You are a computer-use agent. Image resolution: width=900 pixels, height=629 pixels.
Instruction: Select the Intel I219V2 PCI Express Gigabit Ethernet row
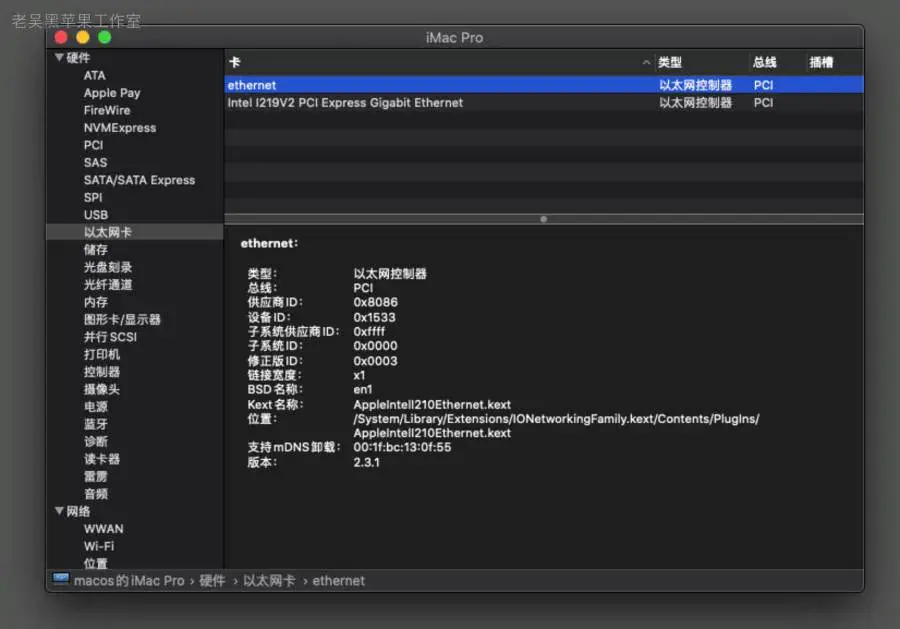click(544, 103)
